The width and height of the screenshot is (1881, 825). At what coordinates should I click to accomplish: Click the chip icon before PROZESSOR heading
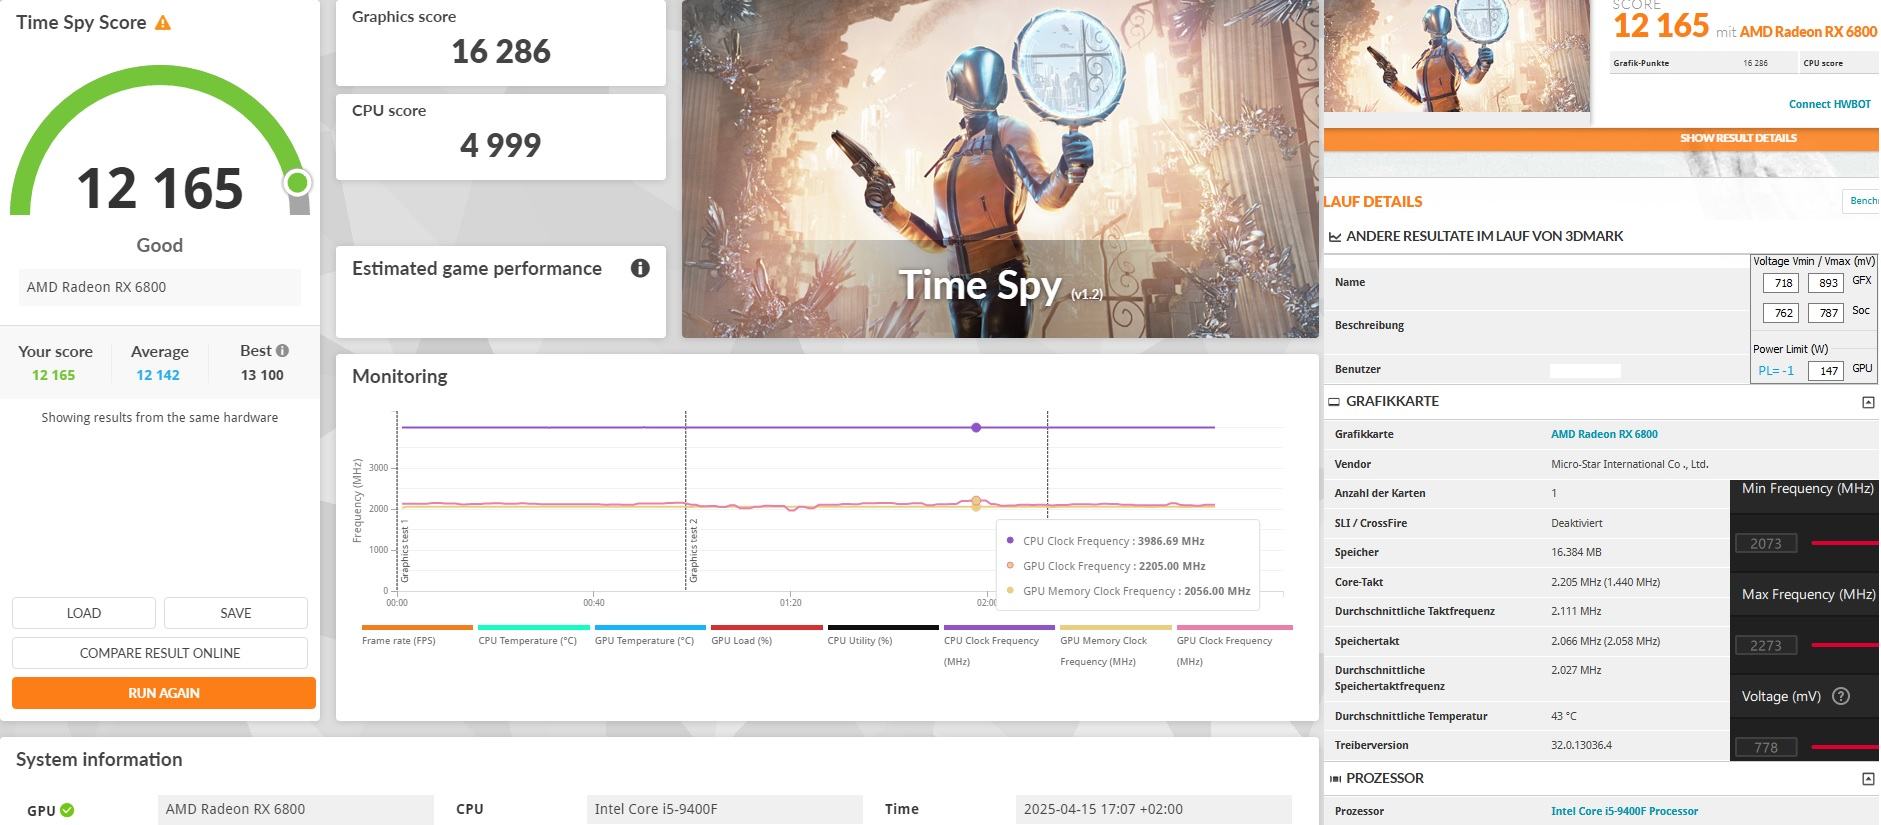[x=1334, y=778]
